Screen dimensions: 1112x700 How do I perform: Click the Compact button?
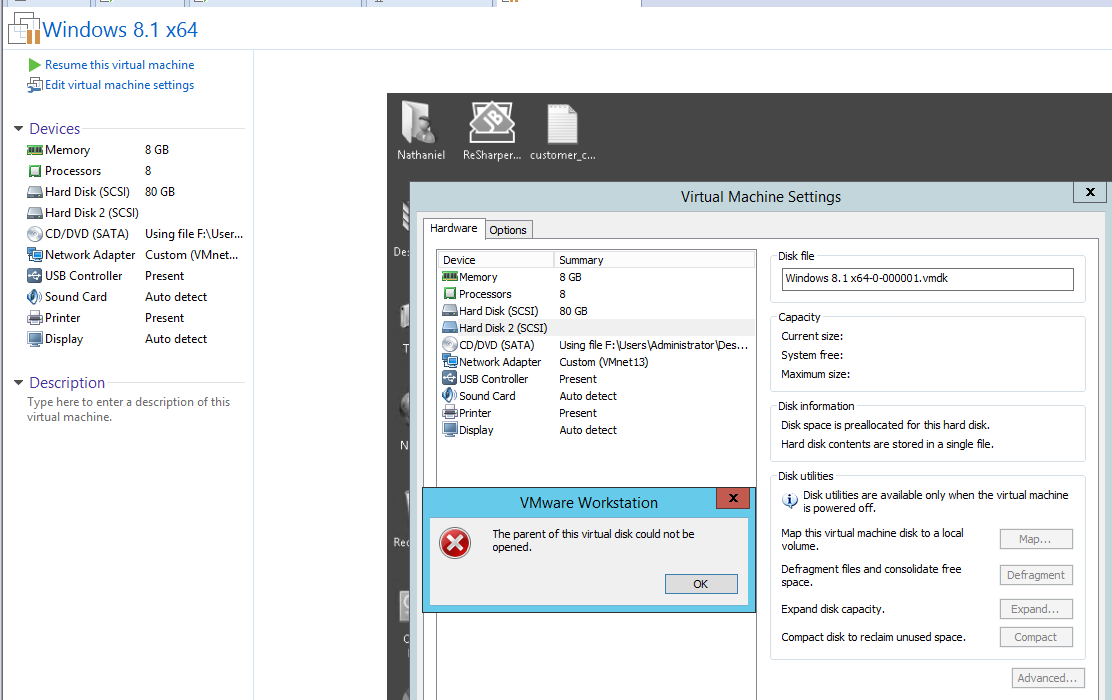(x=1035, y=637)
